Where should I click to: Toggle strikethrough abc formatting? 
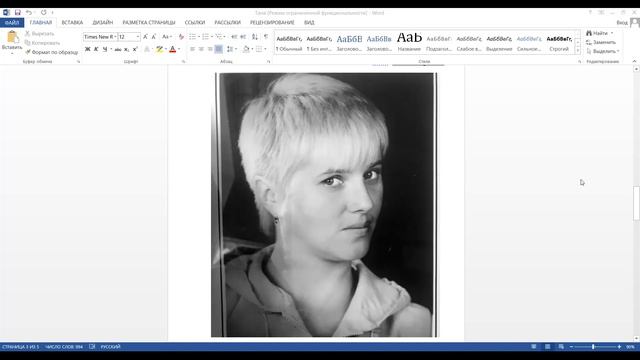pos(118,49)
